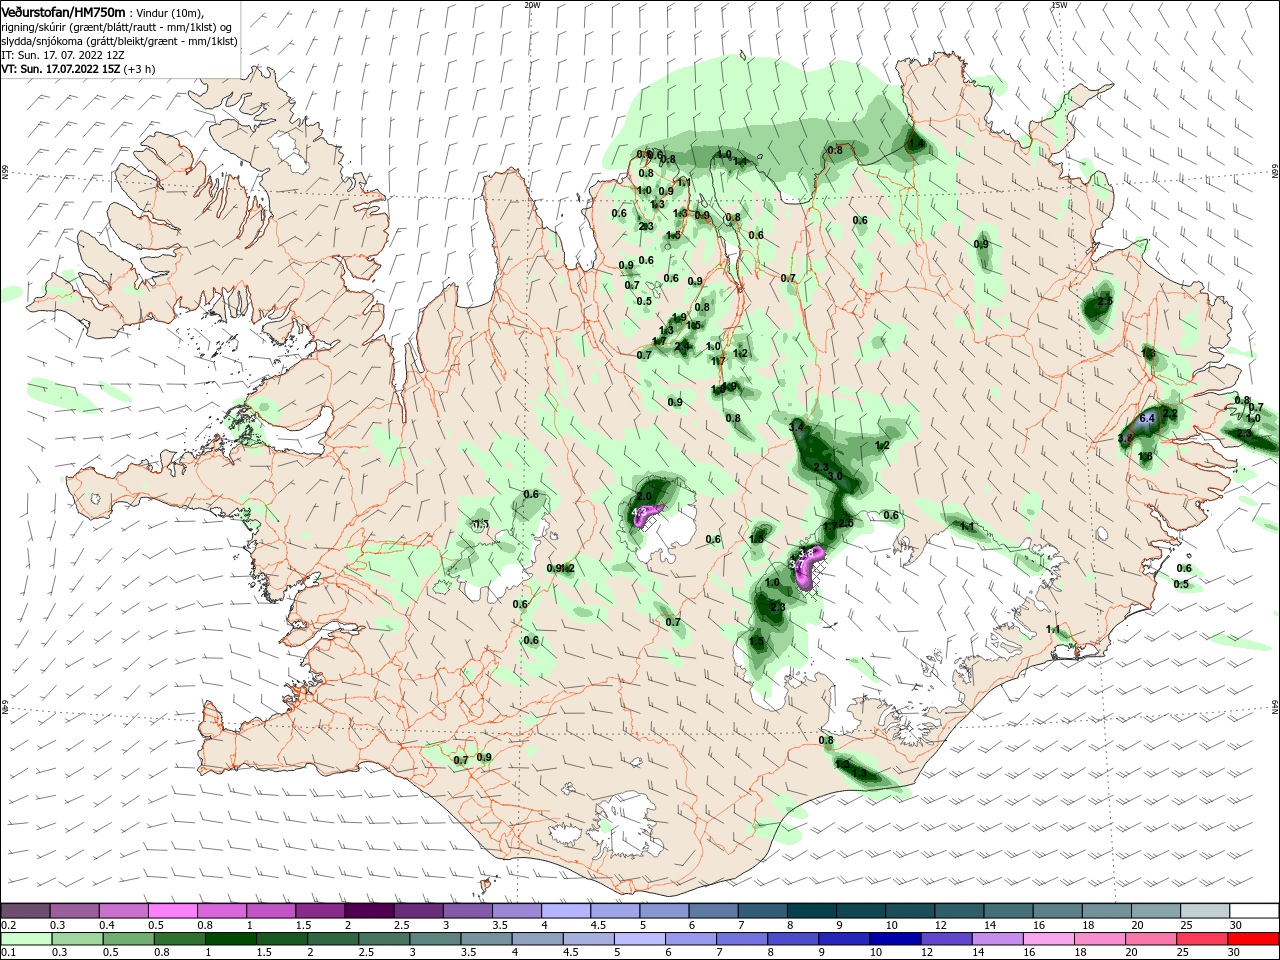
Task: Click the white 30 mm snow swatch
Action: pos(1254,911)
